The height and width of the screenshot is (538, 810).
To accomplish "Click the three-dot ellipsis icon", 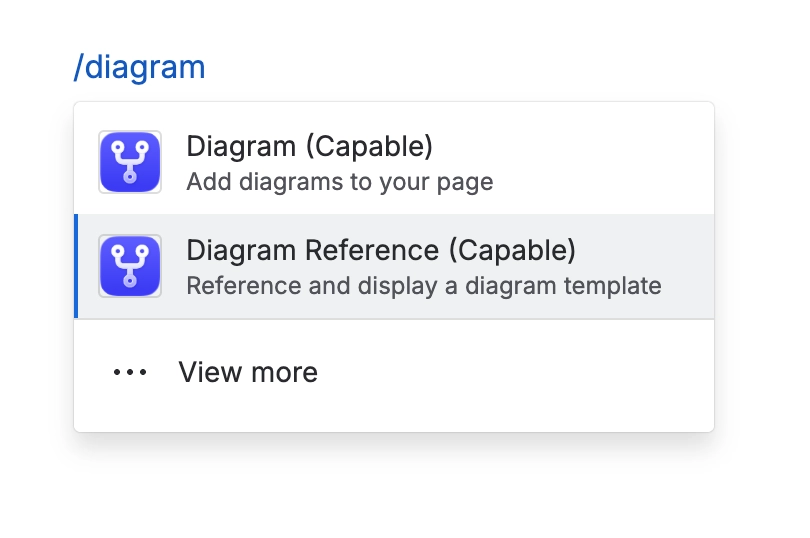I will click(x=130, y=372).
